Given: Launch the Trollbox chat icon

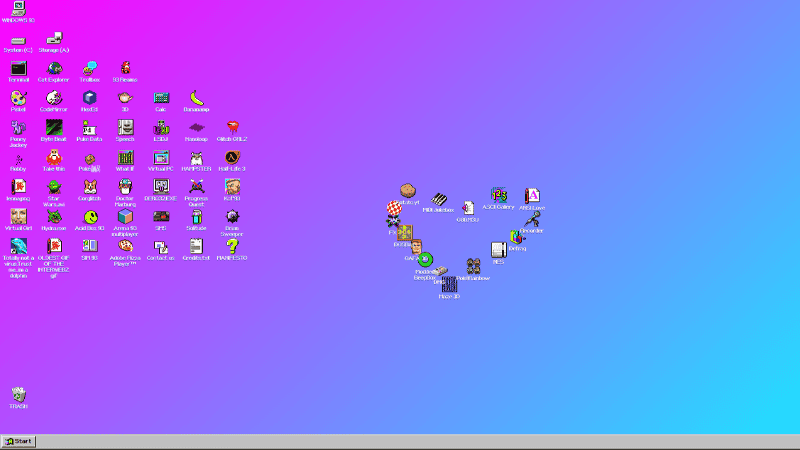Looking at the screenshot, I should point(90,68).
